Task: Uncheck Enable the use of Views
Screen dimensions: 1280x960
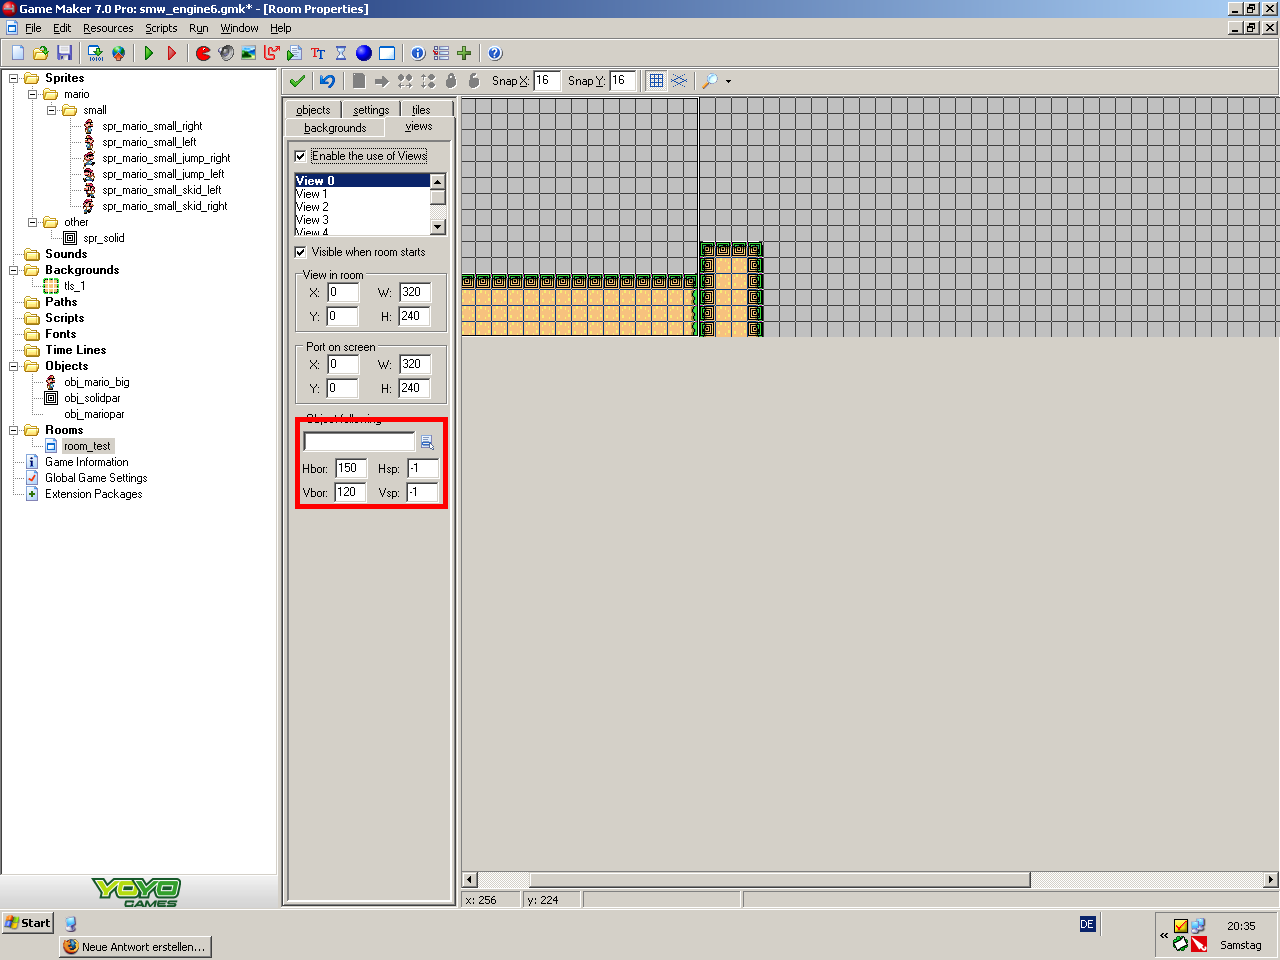Action: tap(300, 156)
